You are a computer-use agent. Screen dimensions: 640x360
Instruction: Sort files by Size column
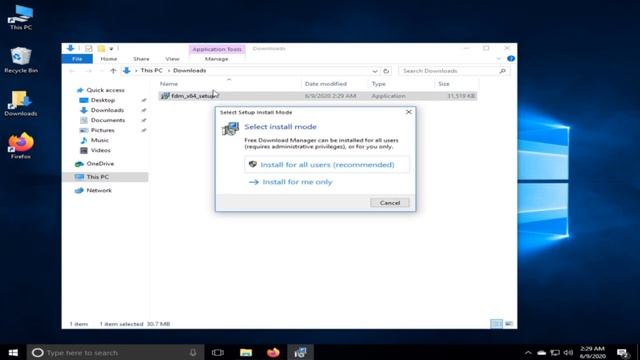pos(444,84)
